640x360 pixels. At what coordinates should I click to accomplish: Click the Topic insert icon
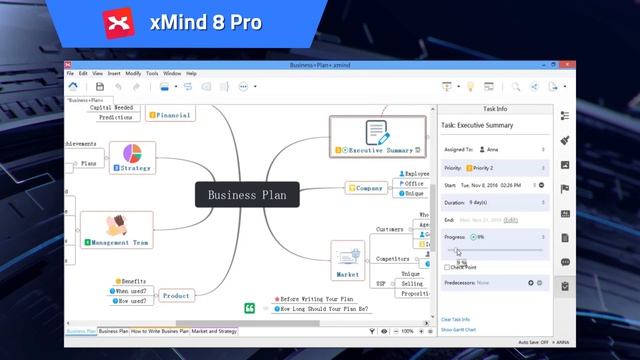coord(164,87)
